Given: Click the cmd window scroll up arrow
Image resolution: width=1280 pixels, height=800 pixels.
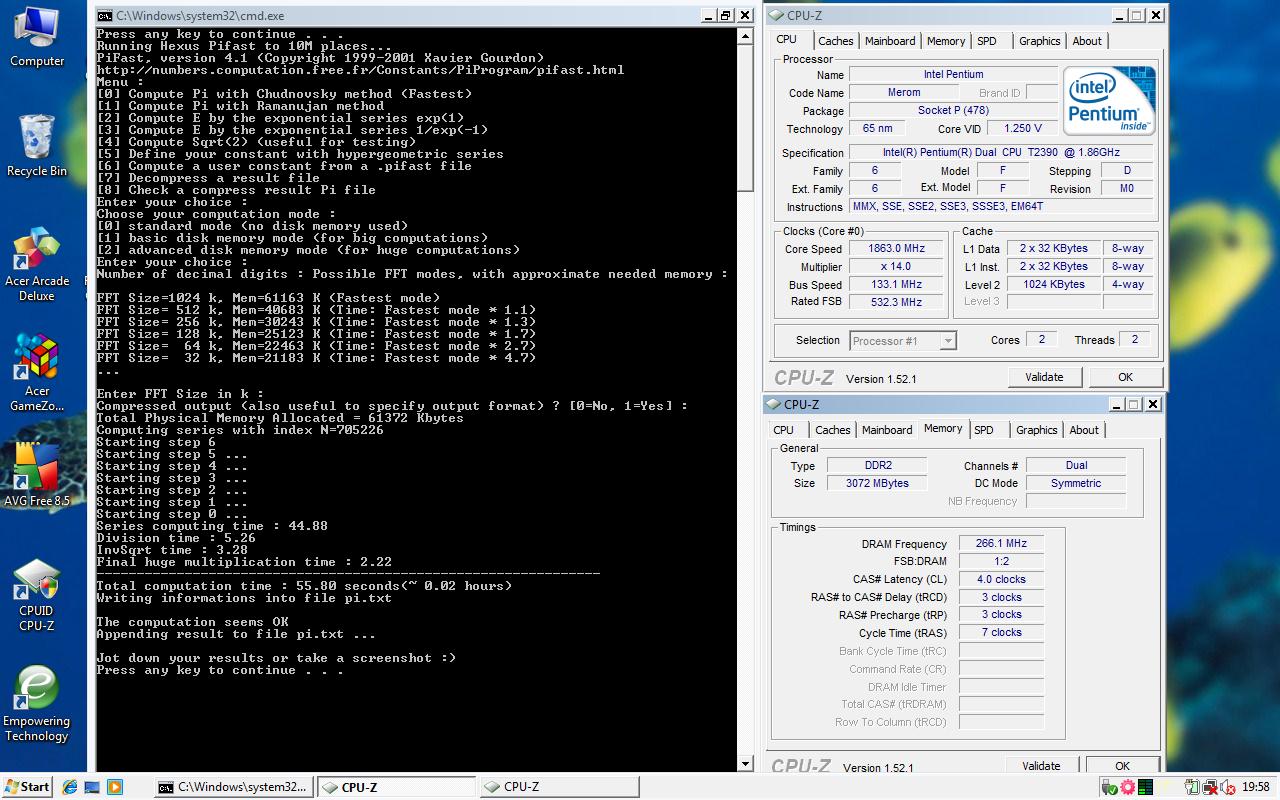Looking at the screenshot, I should tap(745, 37).
